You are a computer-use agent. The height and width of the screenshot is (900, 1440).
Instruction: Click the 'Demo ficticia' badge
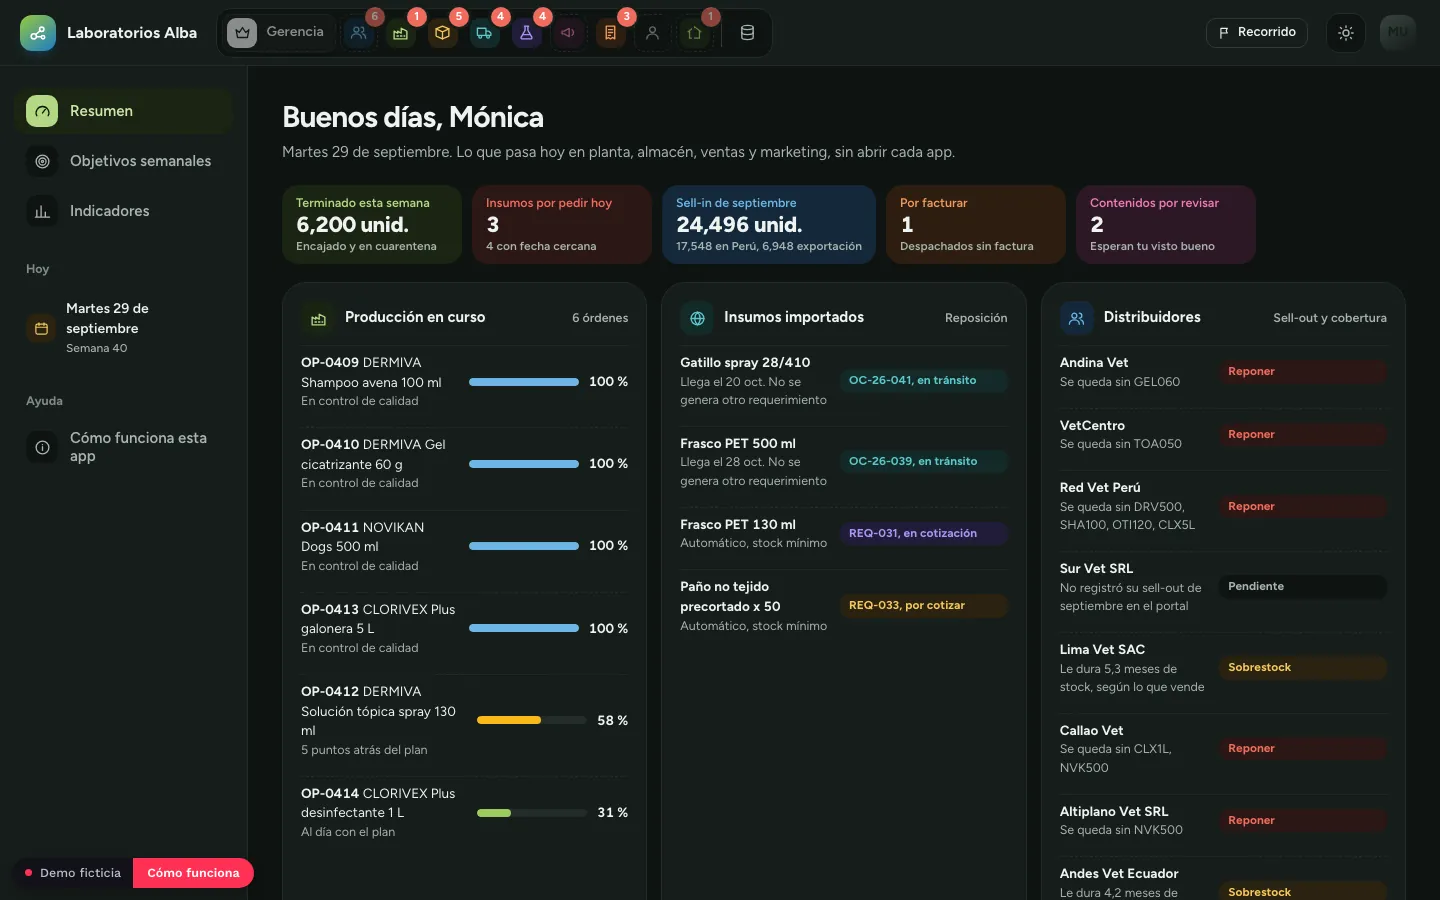(x=73, y=873)
